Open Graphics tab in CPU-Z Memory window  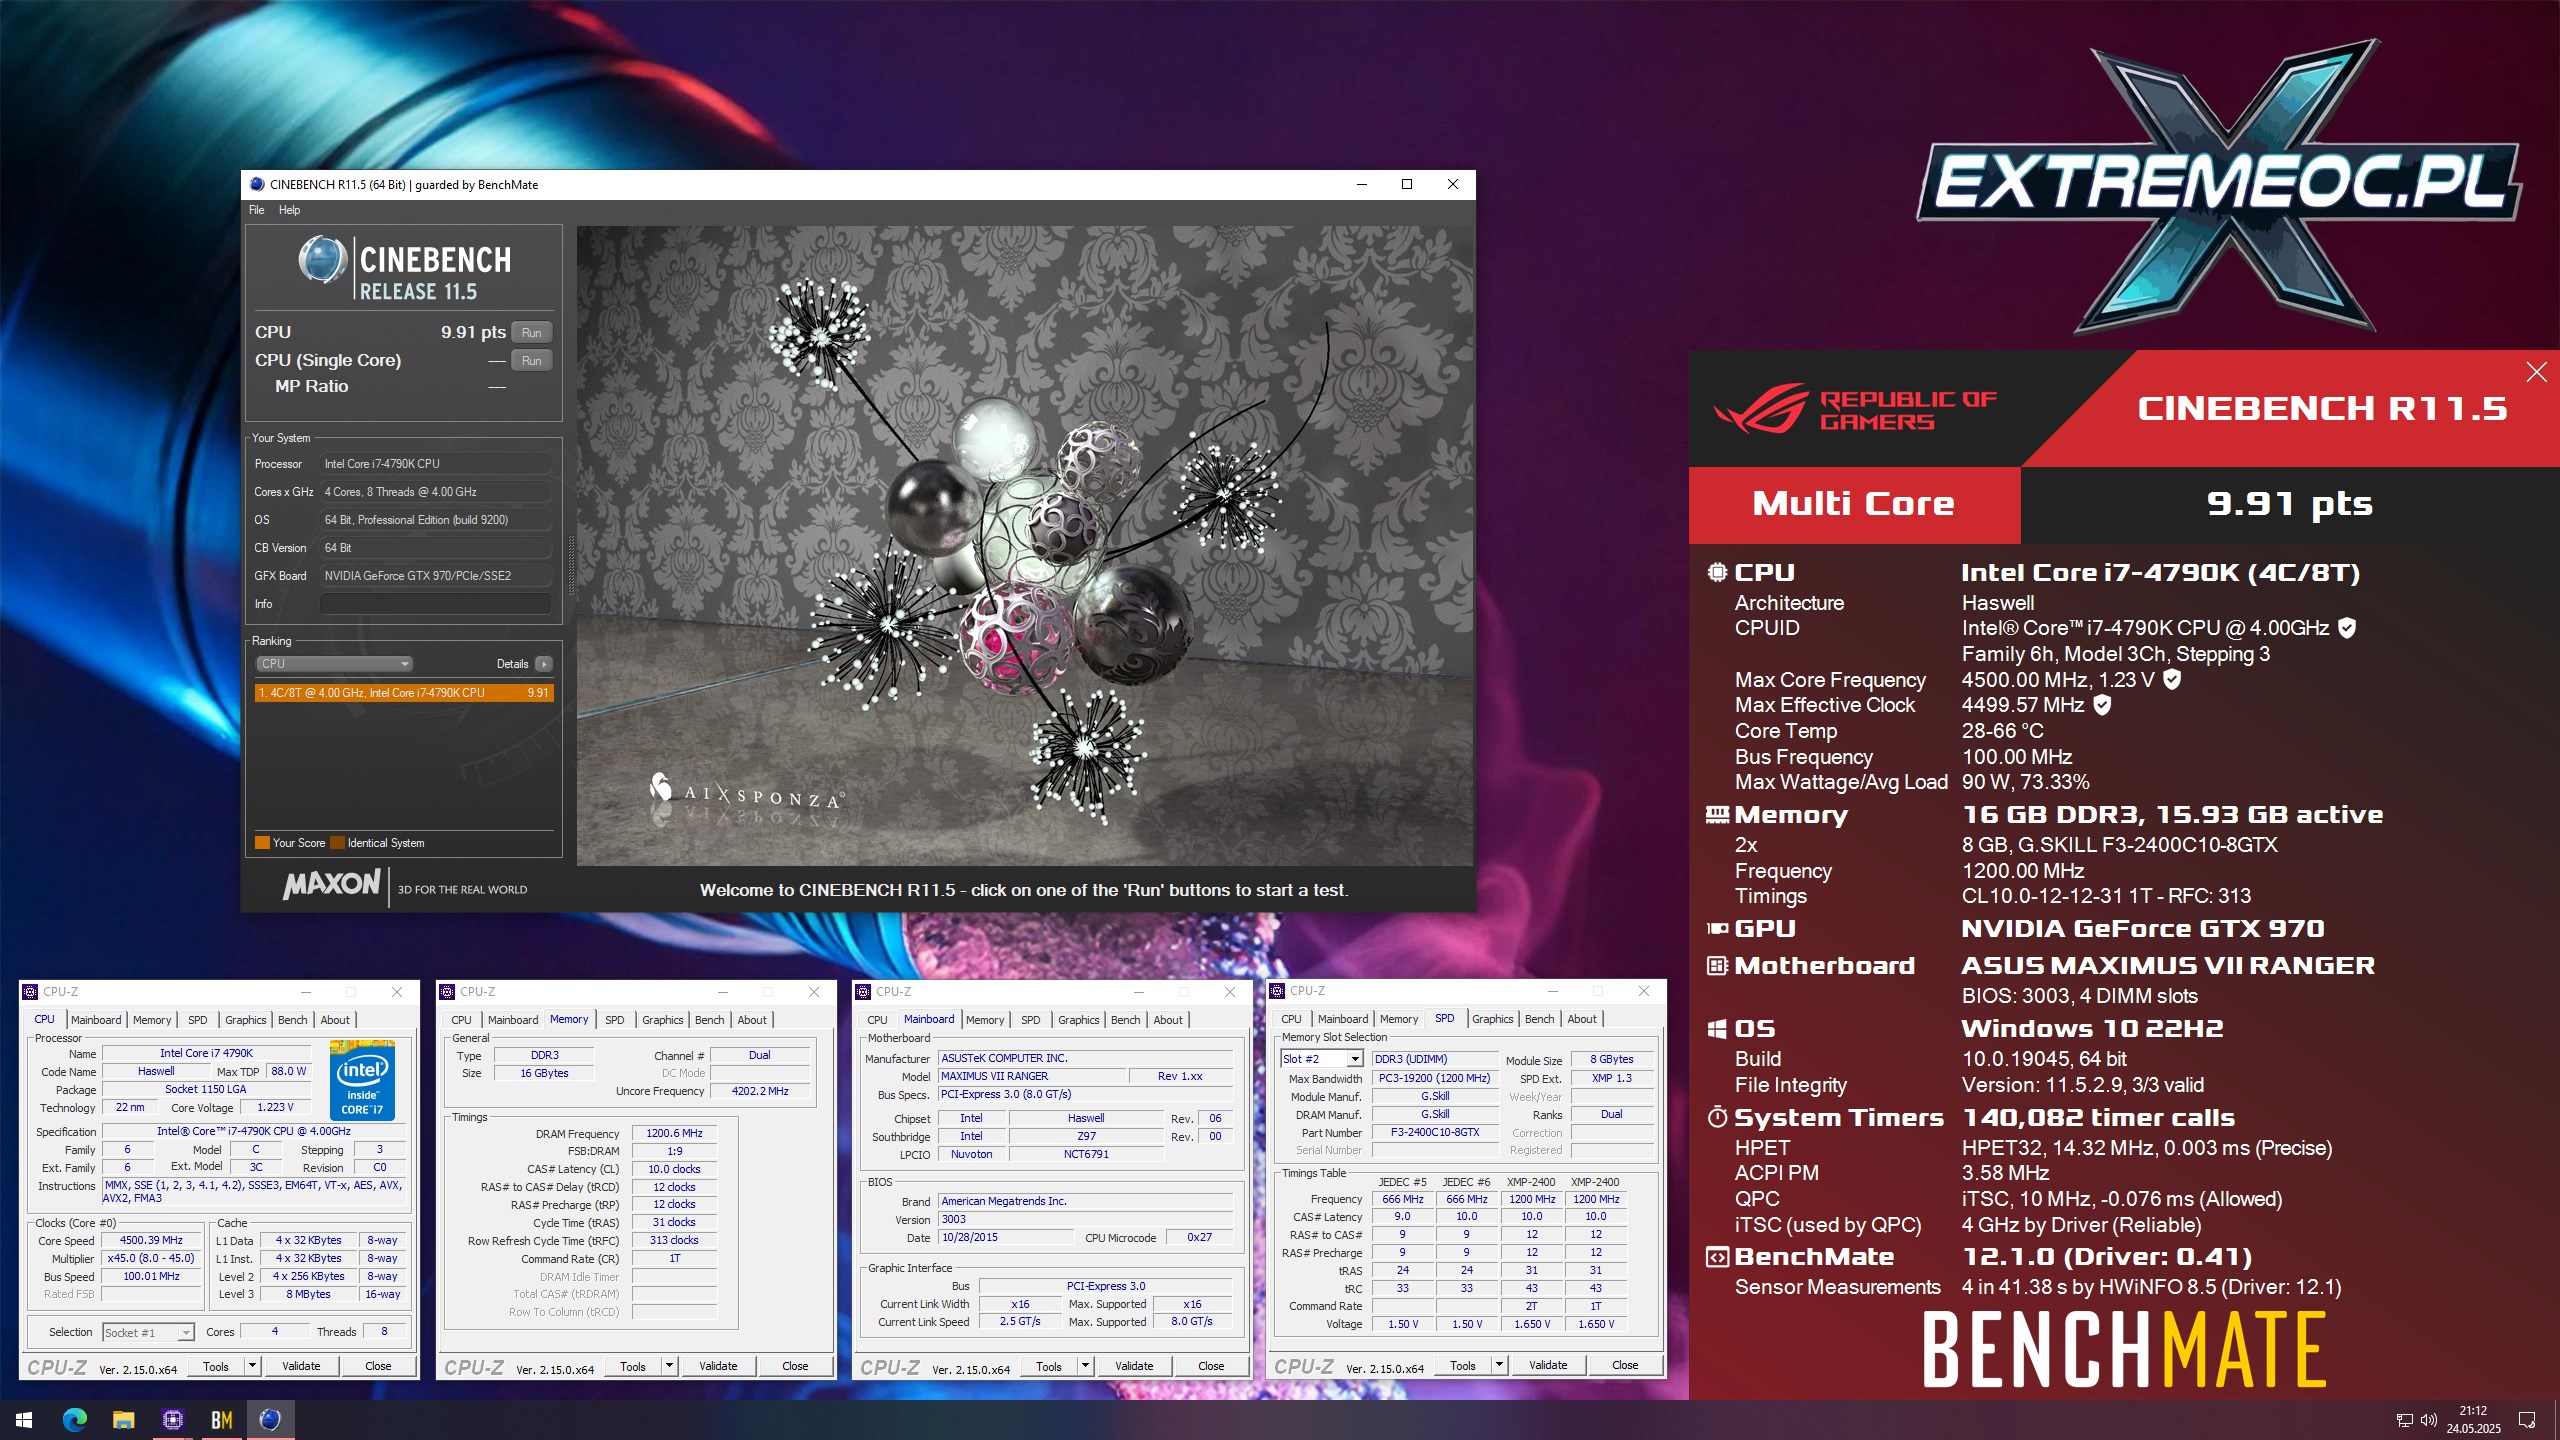coord(663,1020)
